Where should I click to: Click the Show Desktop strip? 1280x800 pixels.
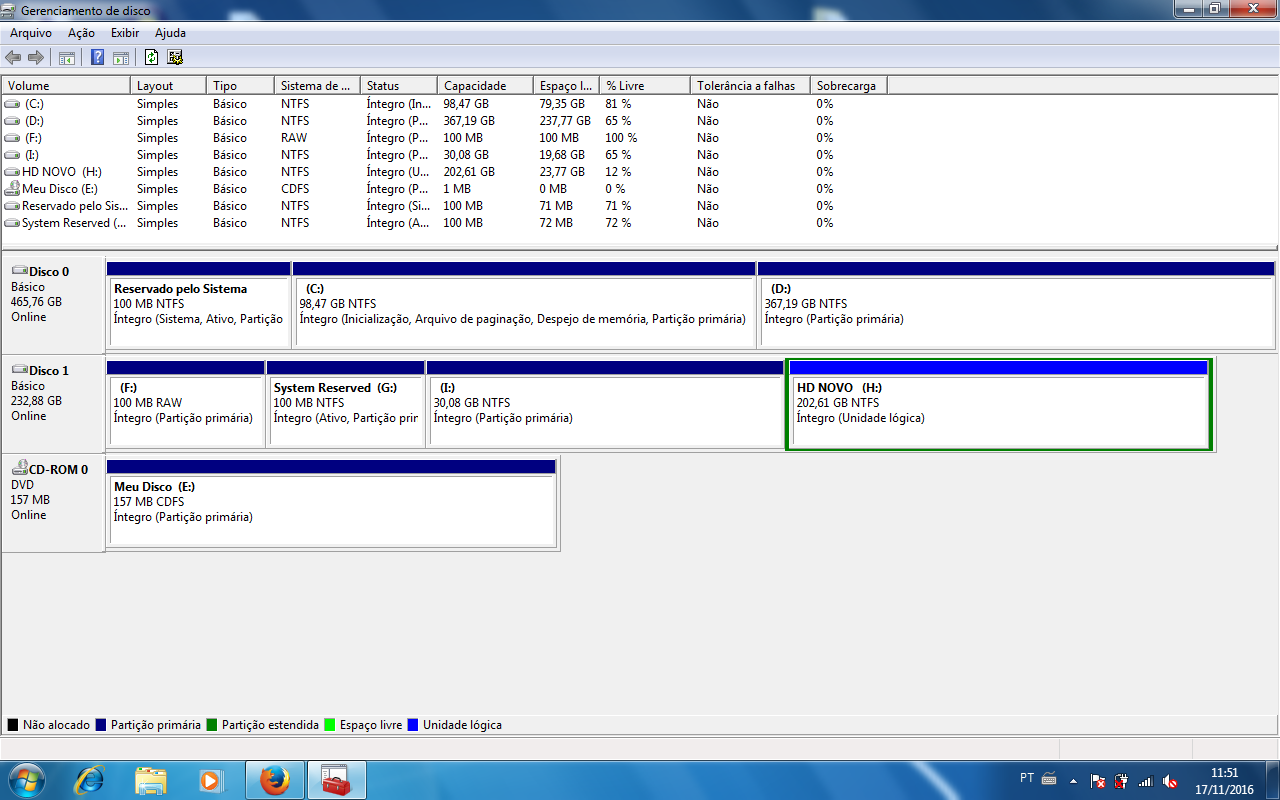[1272, 780]
